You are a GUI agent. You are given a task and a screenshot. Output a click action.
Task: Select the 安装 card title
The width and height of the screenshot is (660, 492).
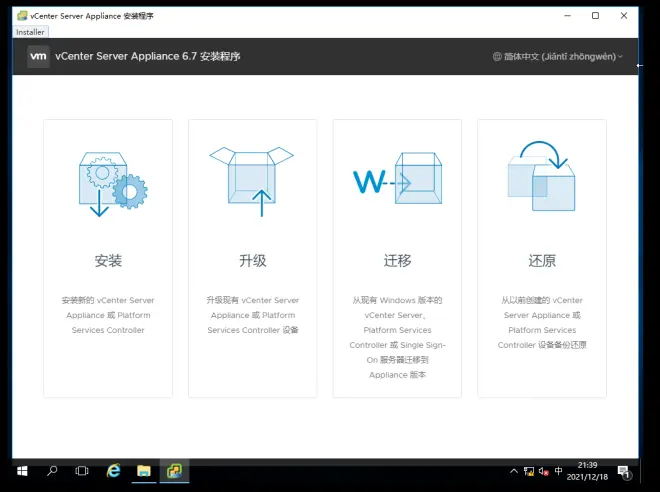coord(108,261)
